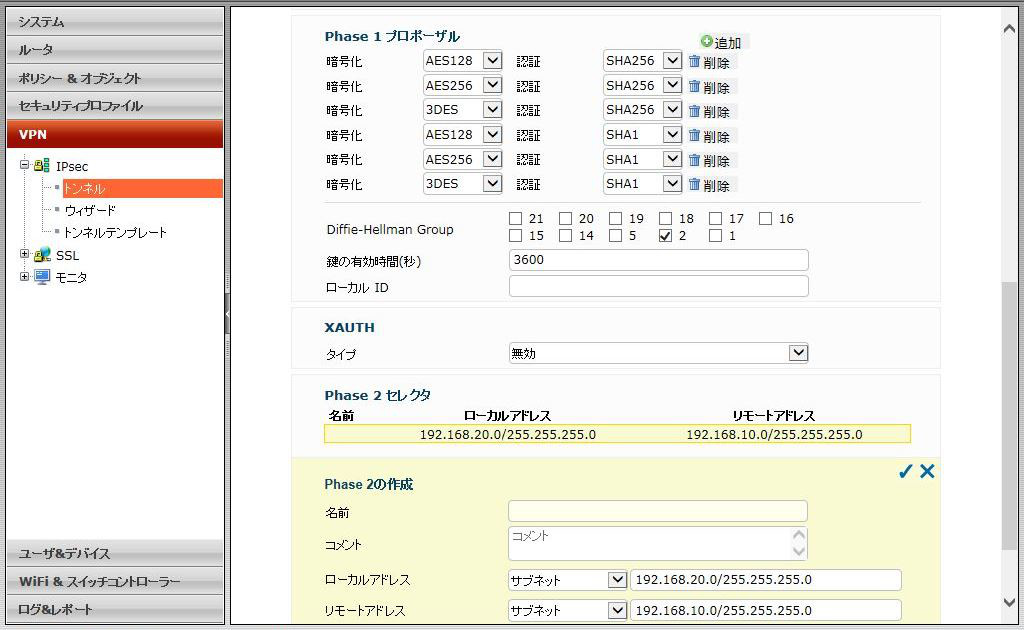The image size is (1024, 630).
Task: Click the SSL tree node icon
Action: click(42, 255)
